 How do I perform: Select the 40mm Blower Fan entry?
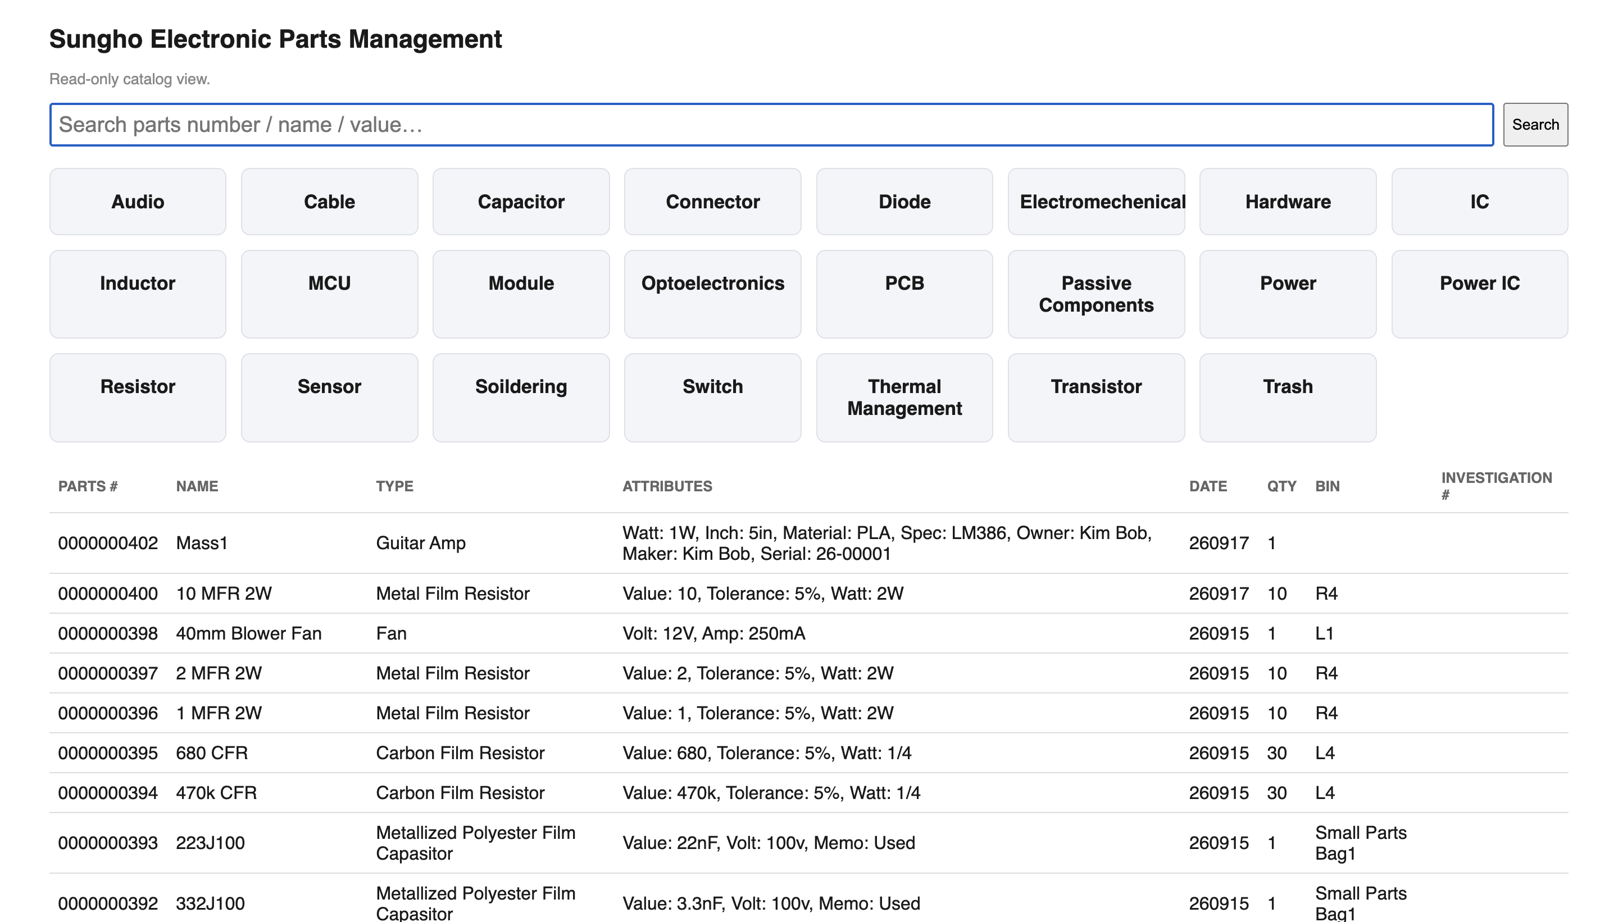(x=249, y=633)
